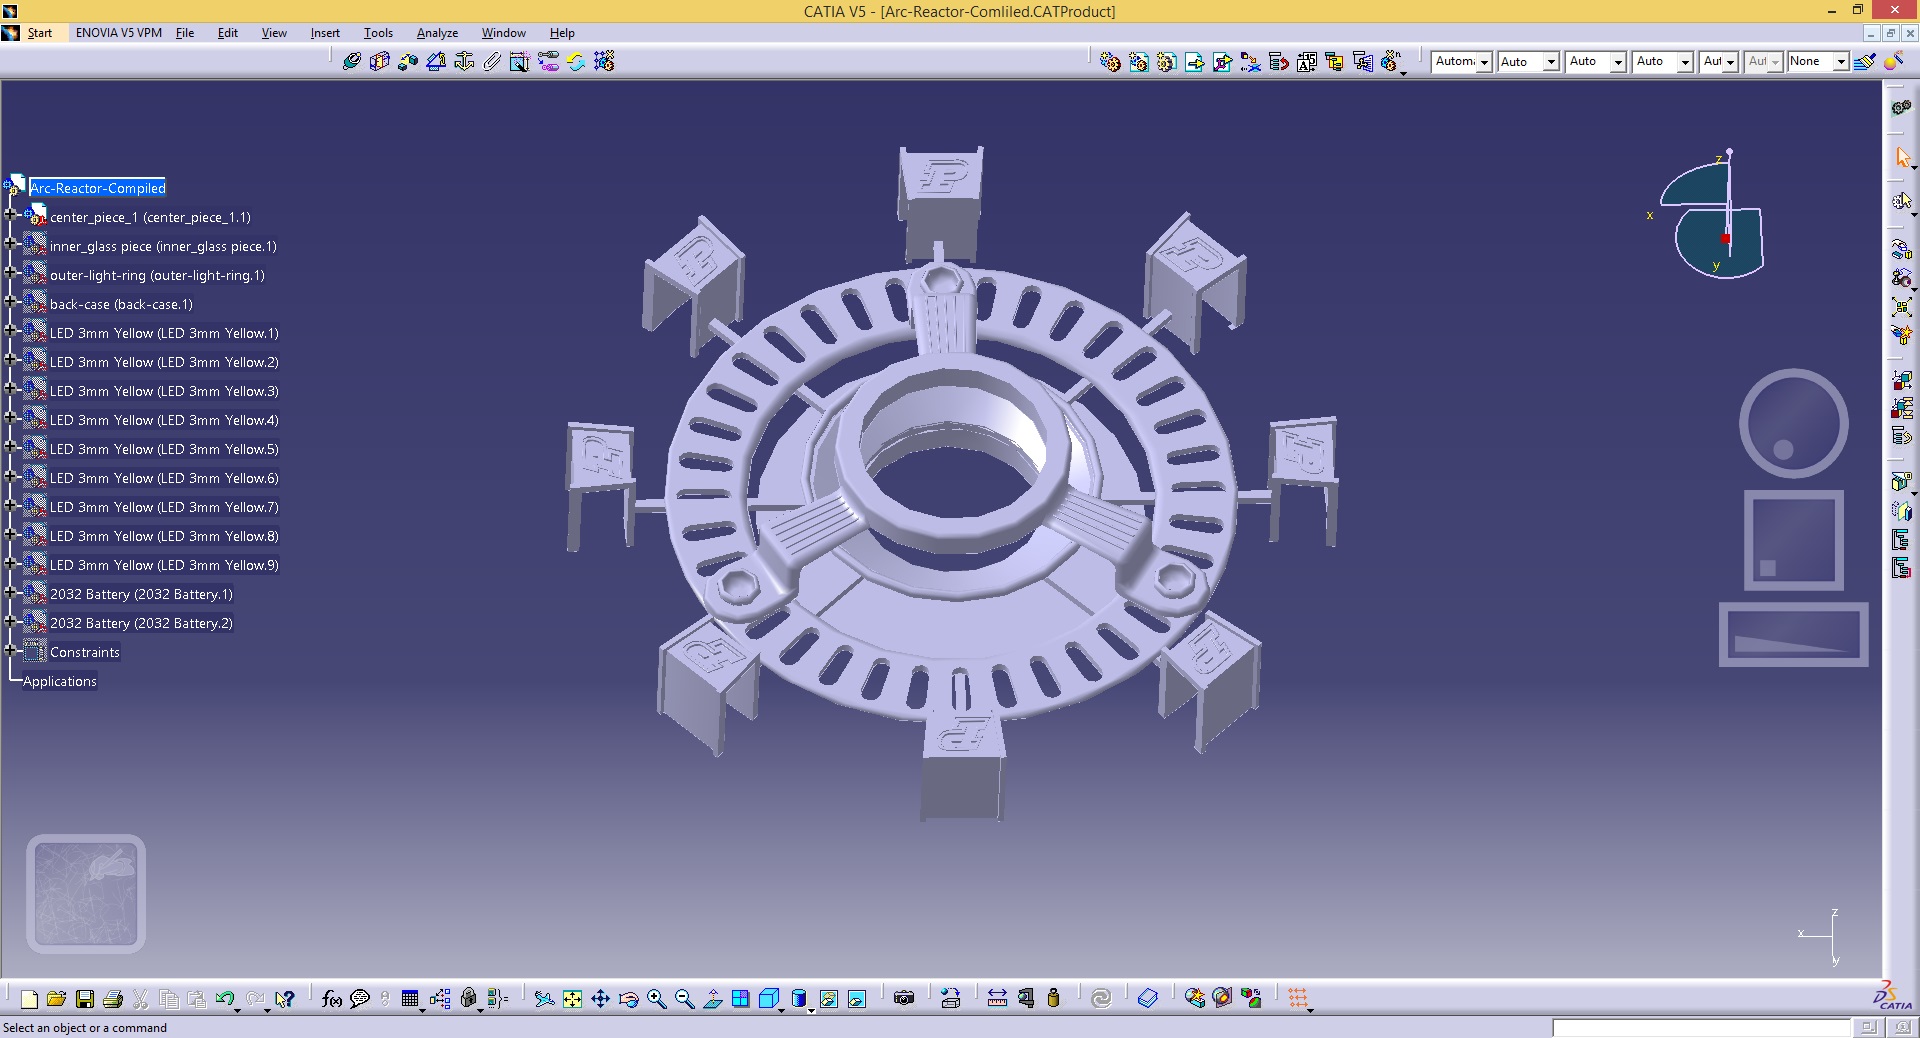This screenshot has height=1038, width=1920.
Task: Select the Angle Constraint tool
Action: click(435, 62)
